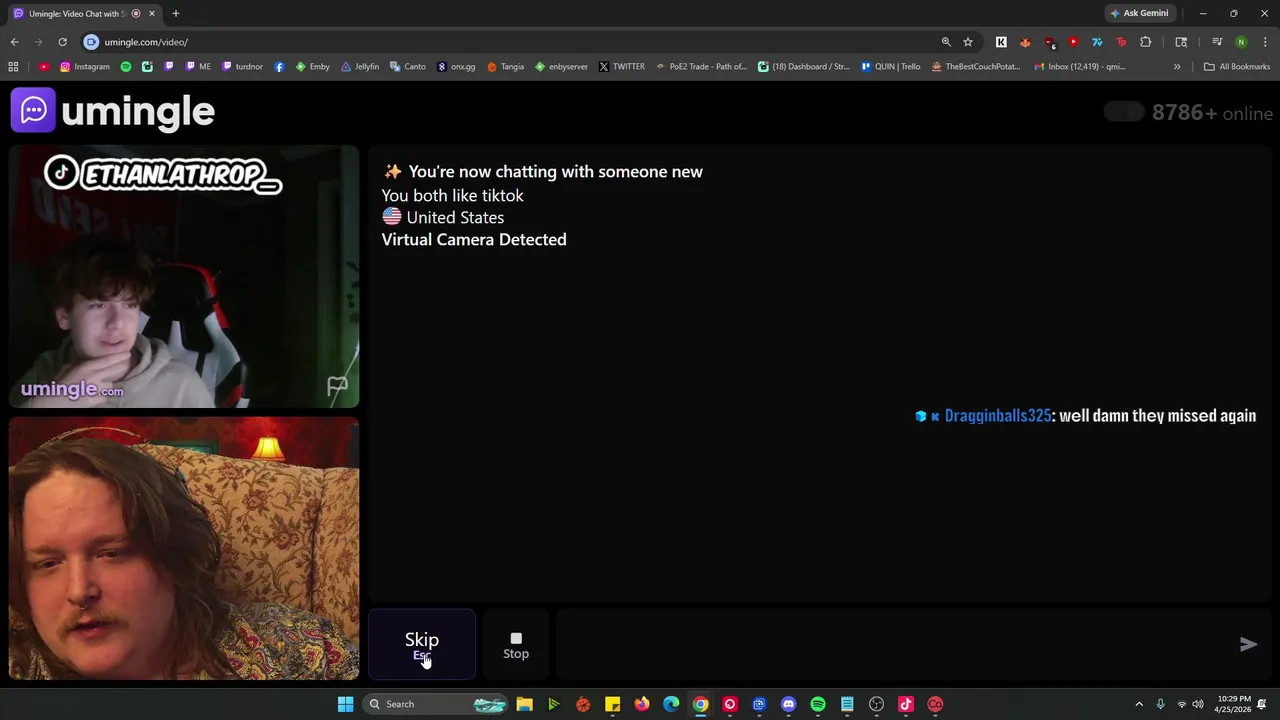This screenshot has height=720, width=1280.
Task: Bookmark this page with the star icon
Action: [968, 42]
